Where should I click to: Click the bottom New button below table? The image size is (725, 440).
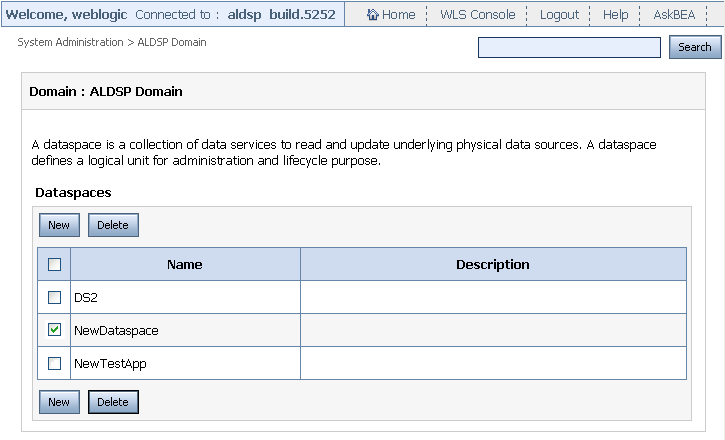point(59,402)
